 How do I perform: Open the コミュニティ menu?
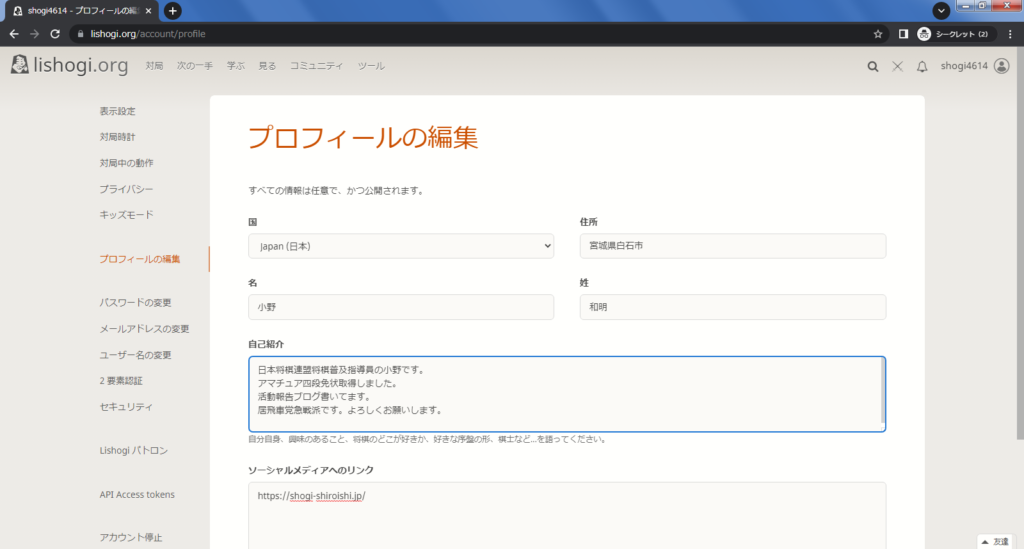pos(317,66)
